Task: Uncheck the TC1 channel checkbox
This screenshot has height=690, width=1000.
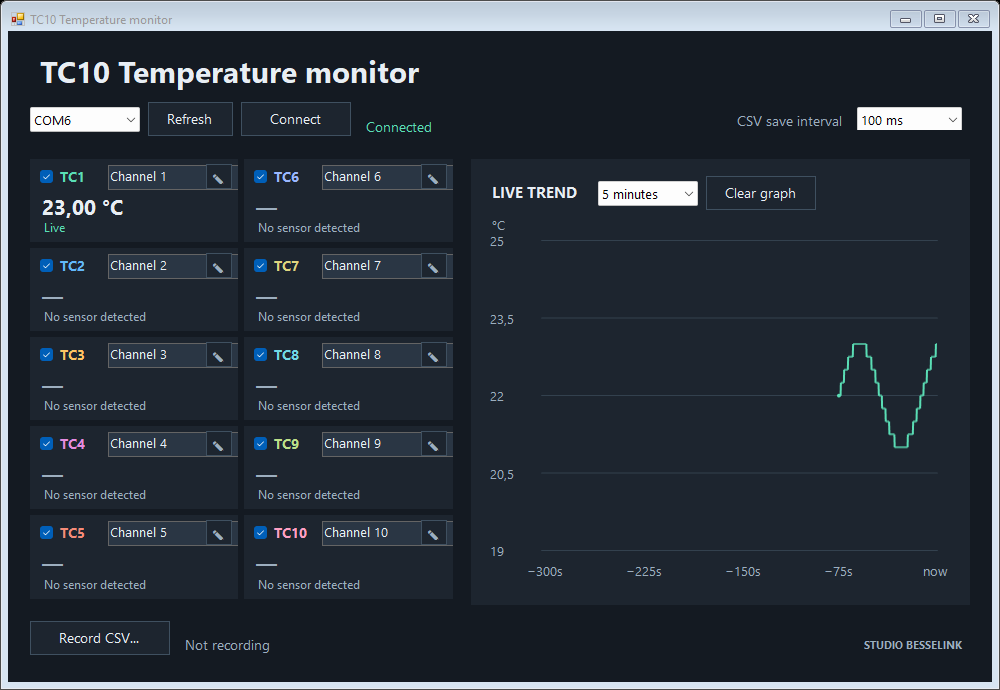Action: [x=47, y=177]
